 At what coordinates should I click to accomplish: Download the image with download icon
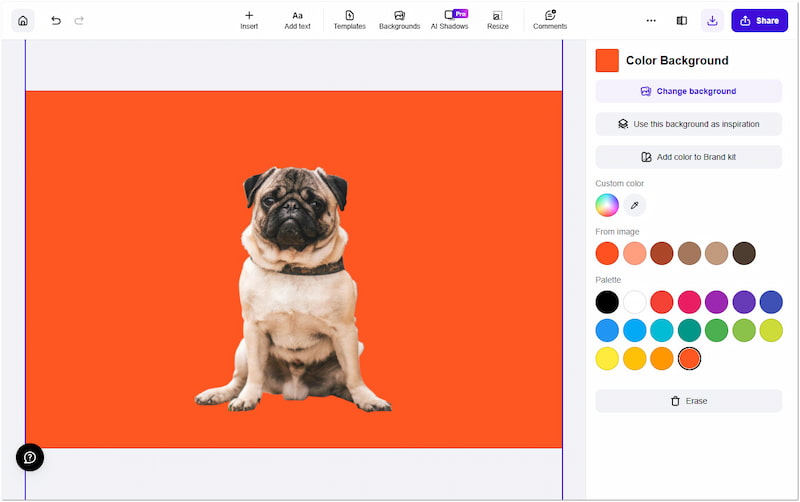[712, 20]
